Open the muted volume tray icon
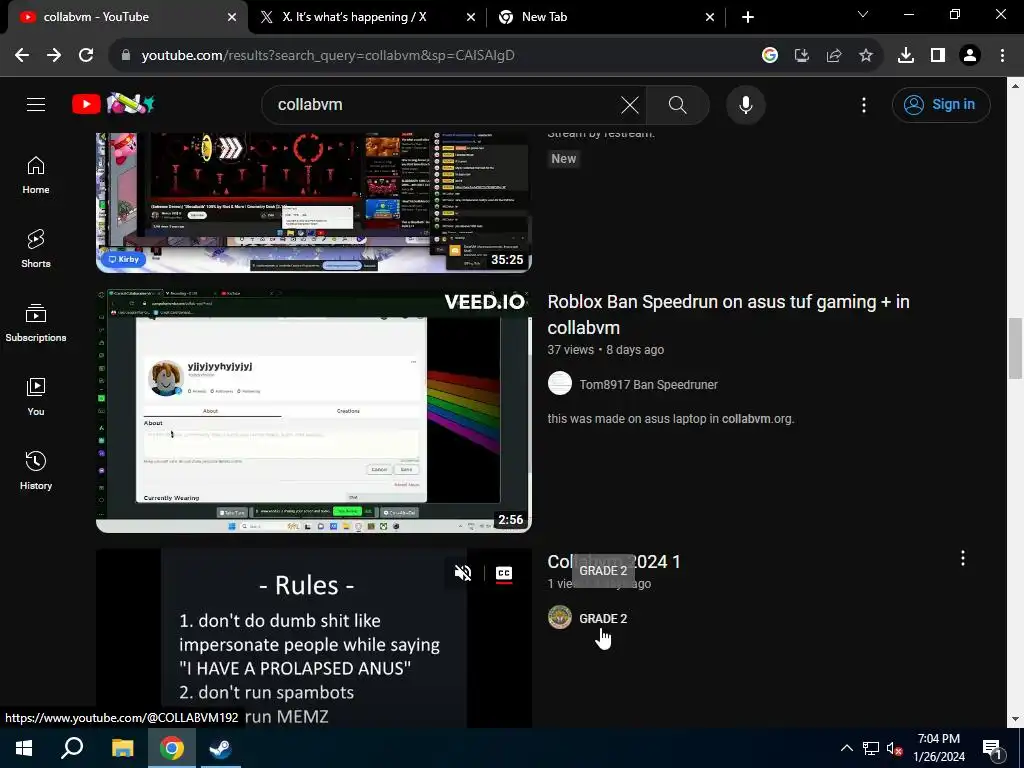 pyautogui.click(x=894, y=748)
